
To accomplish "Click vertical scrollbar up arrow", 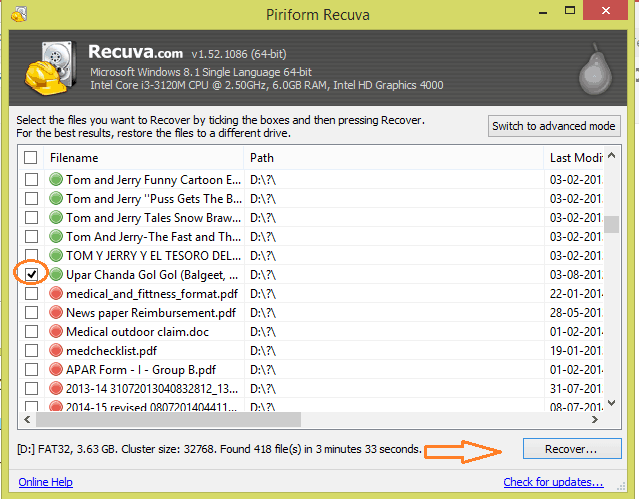I will (611, 155).
